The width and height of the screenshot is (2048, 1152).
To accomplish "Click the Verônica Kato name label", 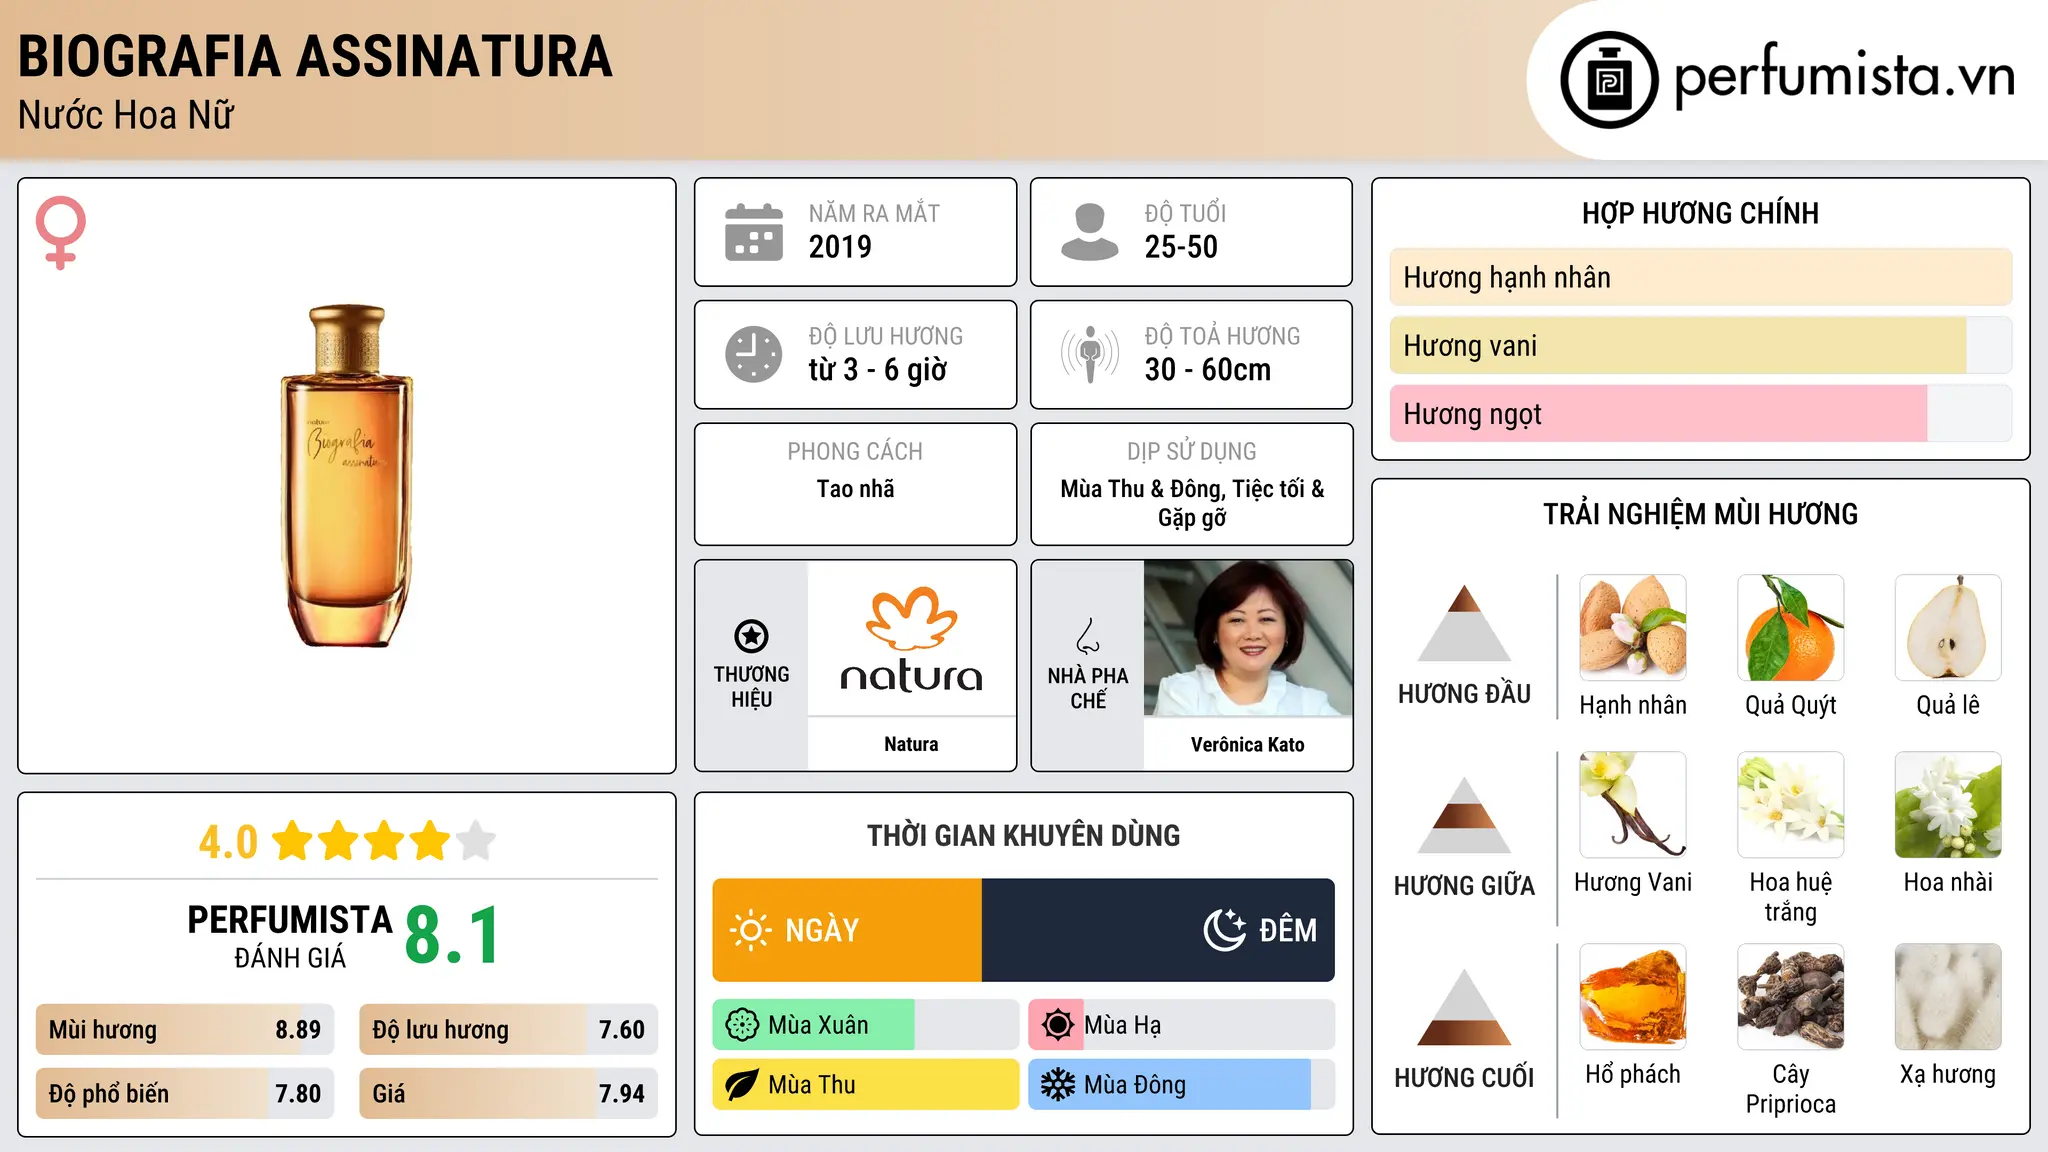I will point(1248,744).
